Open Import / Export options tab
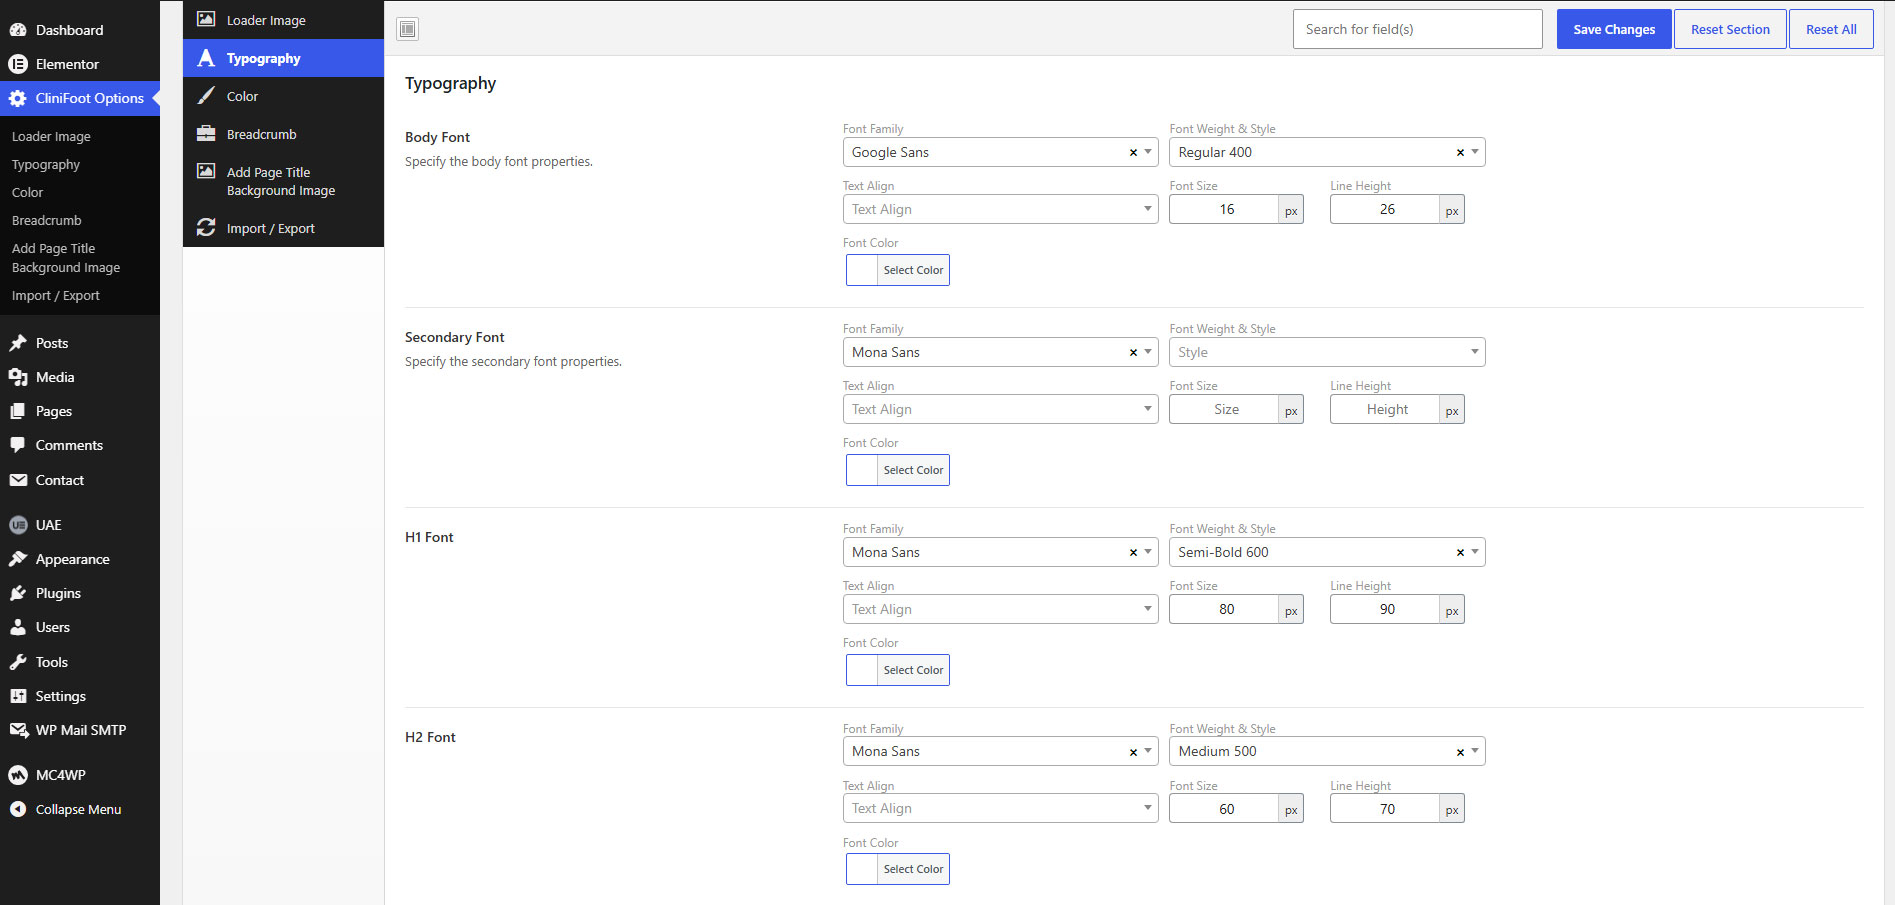 pyautogui.click(x=283, y=228)
